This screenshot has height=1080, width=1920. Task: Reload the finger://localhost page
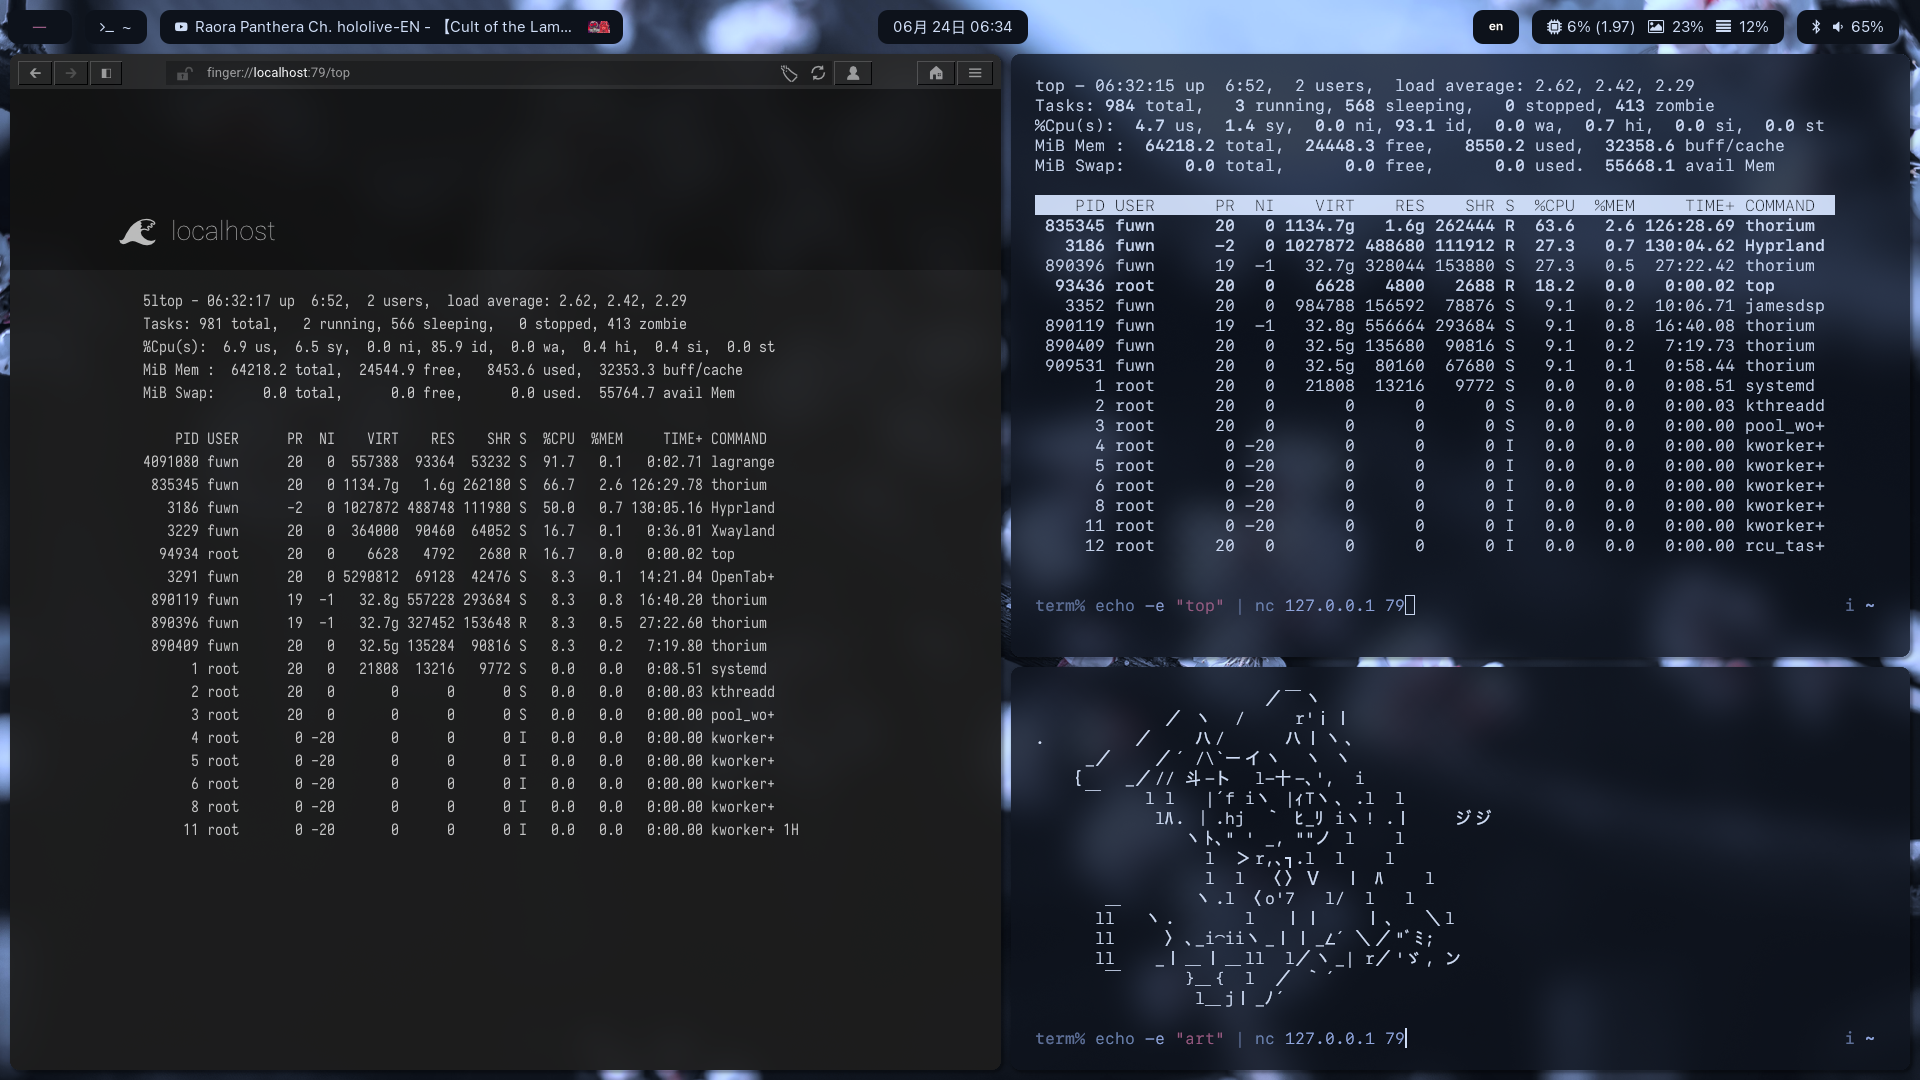819,73
